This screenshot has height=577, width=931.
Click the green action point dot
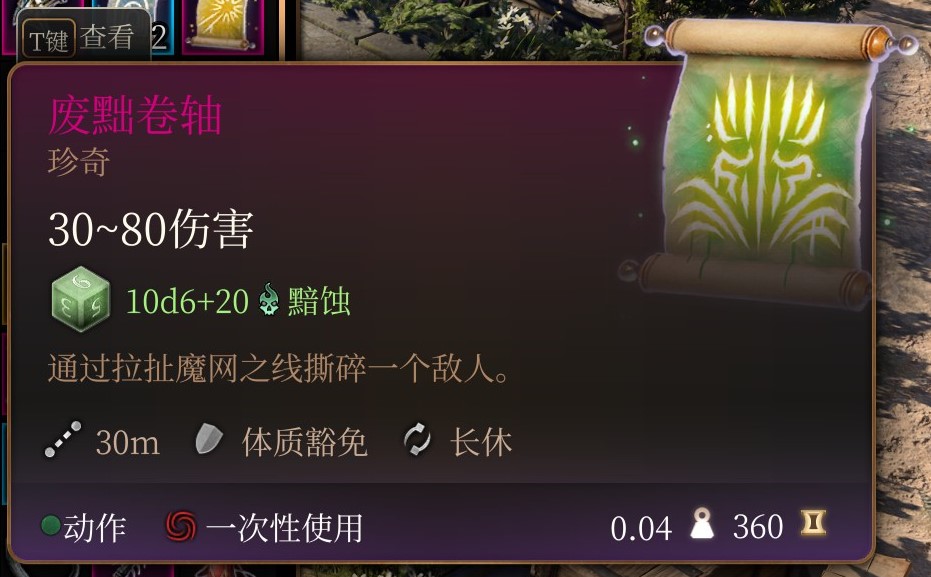50,525
